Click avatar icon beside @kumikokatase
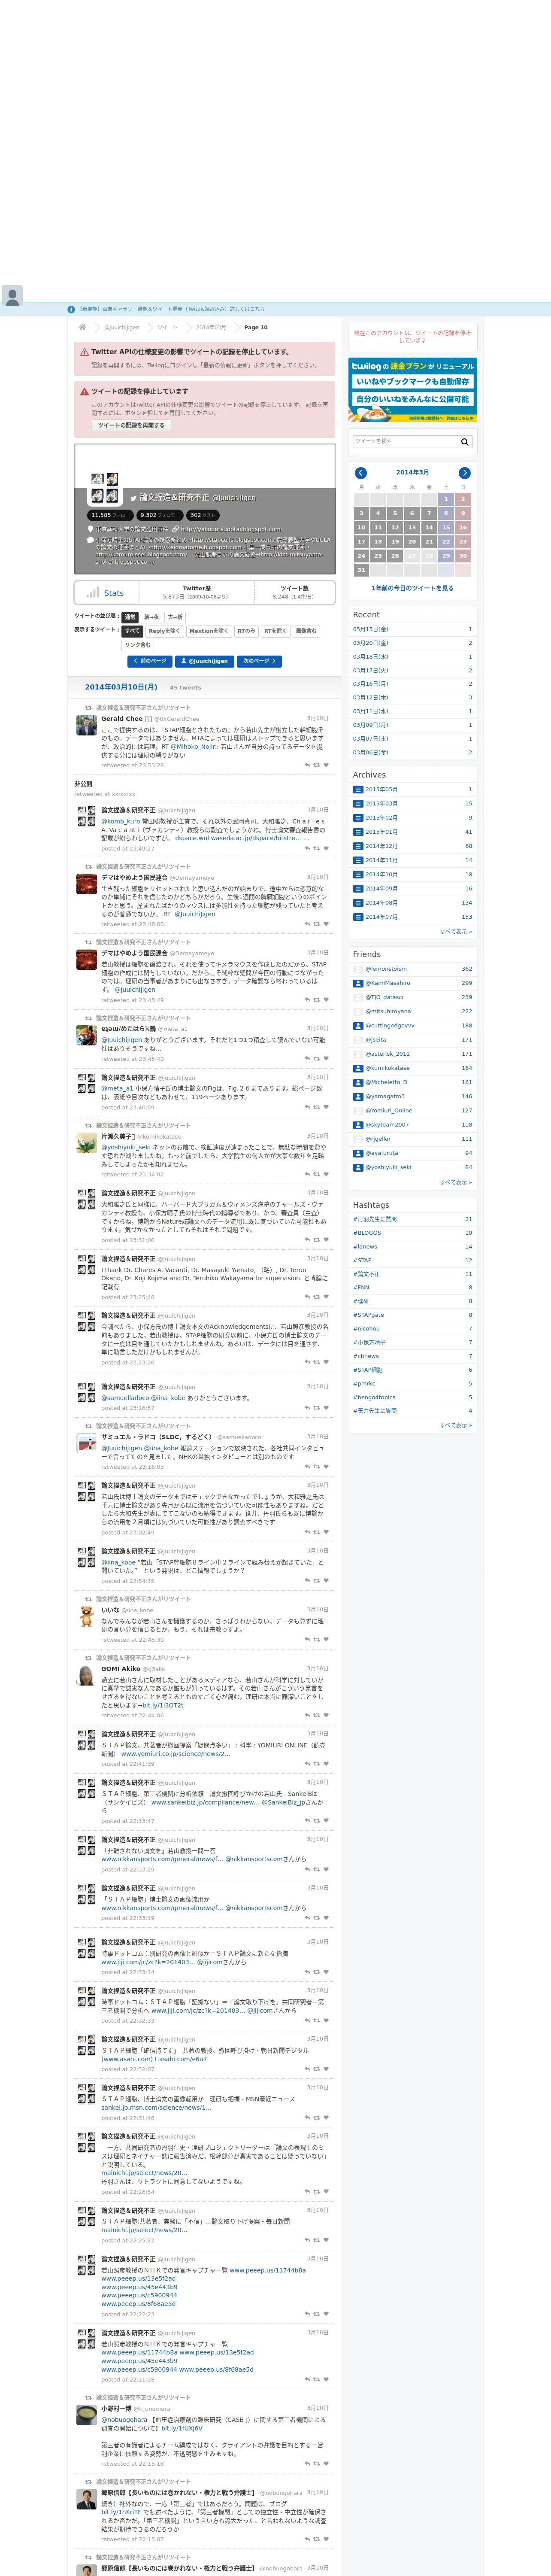 (358, 1068)
